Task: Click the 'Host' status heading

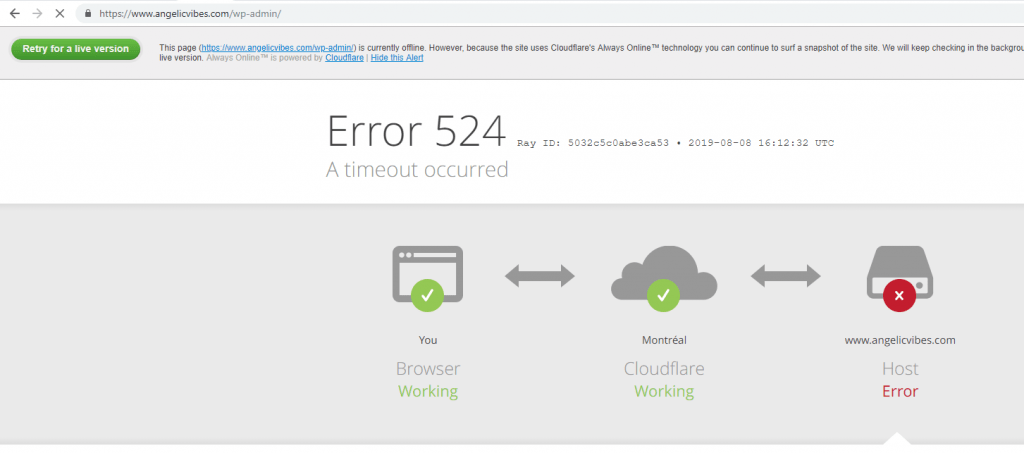Action: 900,369
